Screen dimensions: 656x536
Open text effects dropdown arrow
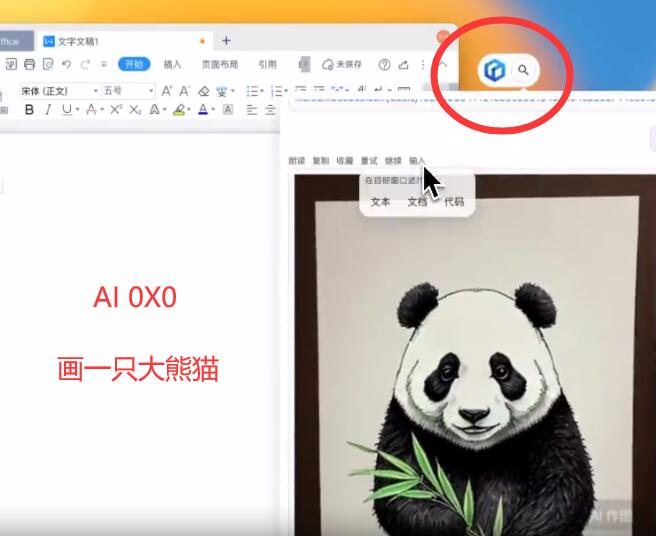pos(165,110)
